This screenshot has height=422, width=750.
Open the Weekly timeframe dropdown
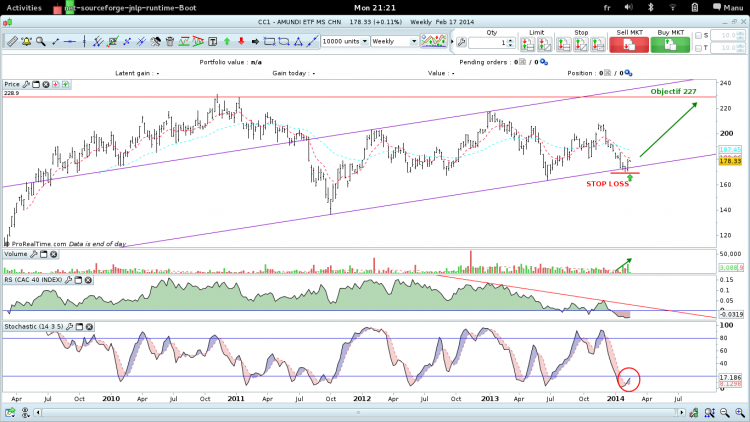pyautogui.click(x=395, y=42)
